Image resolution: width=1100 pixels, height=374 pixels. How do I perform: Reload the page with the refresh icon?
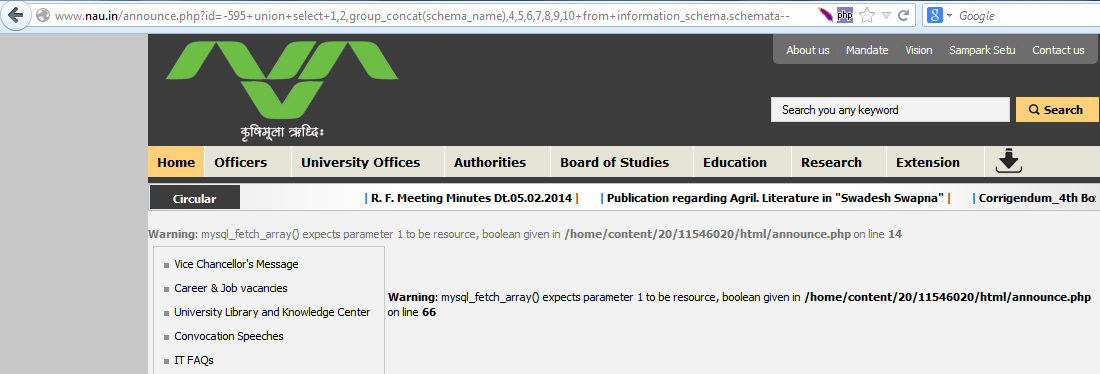point(904,15)
